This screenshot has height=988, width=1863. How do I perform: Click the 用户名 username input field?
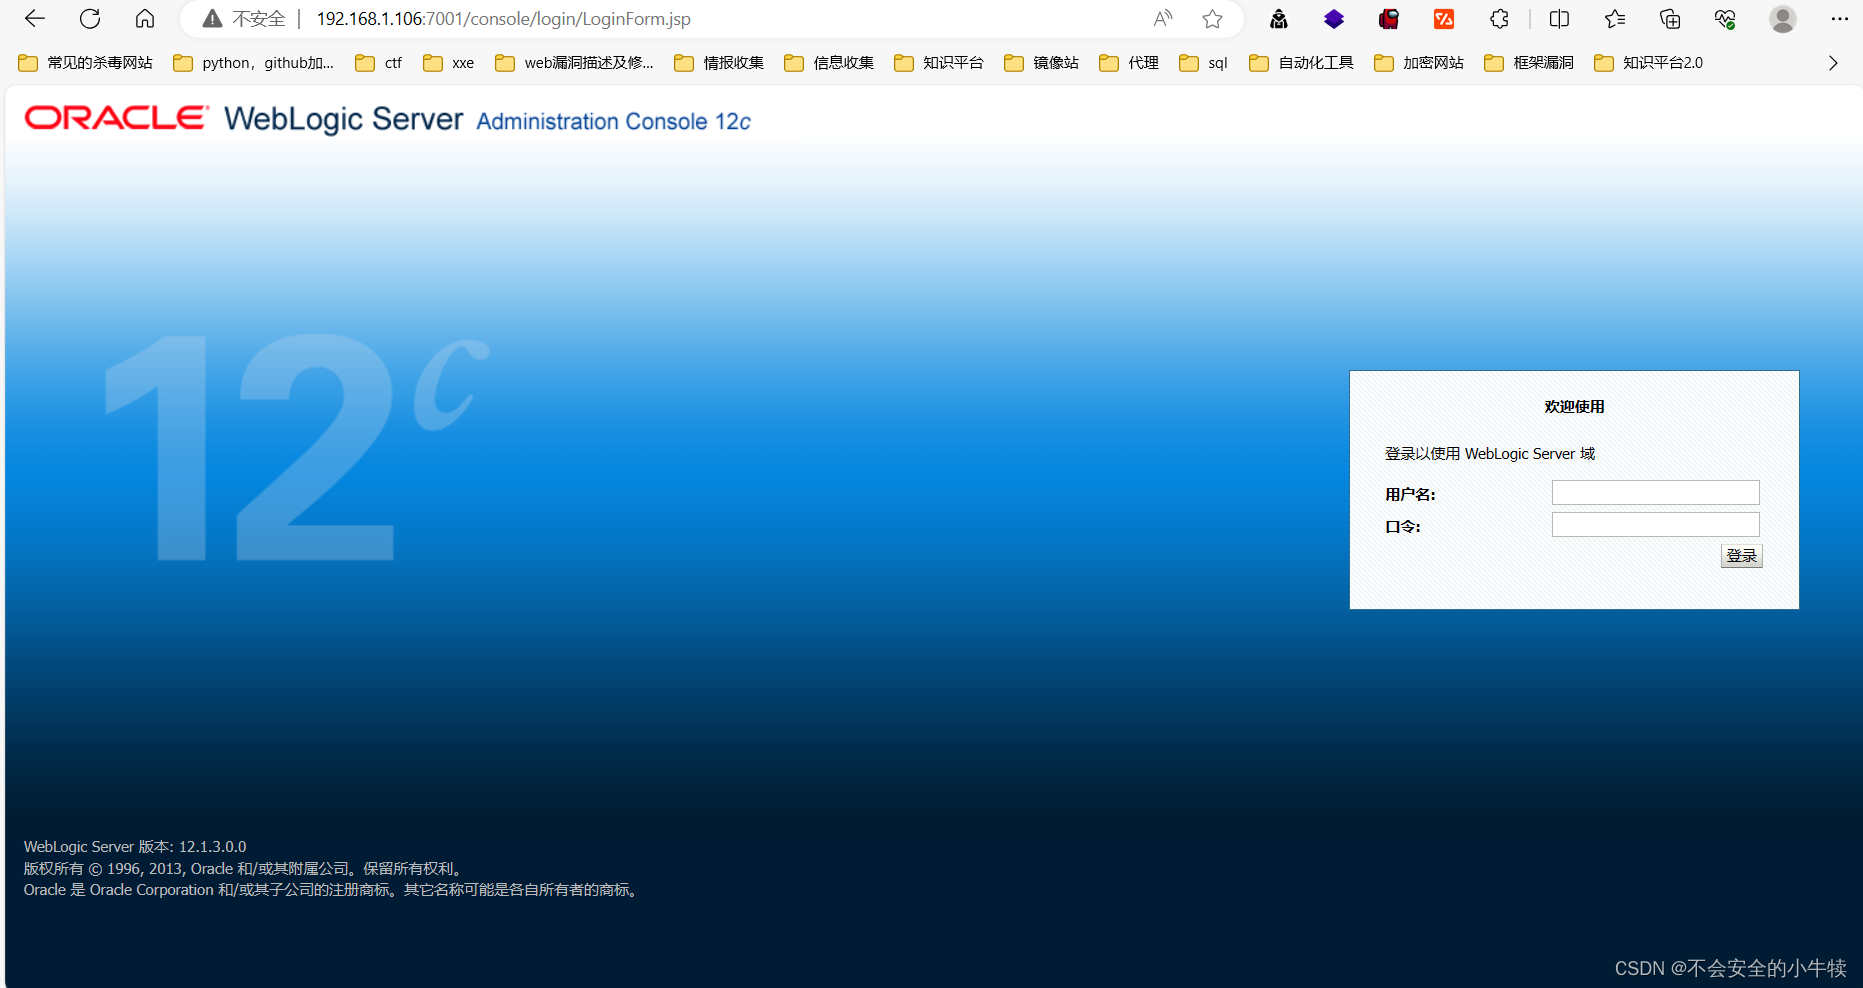point(1655,492)
